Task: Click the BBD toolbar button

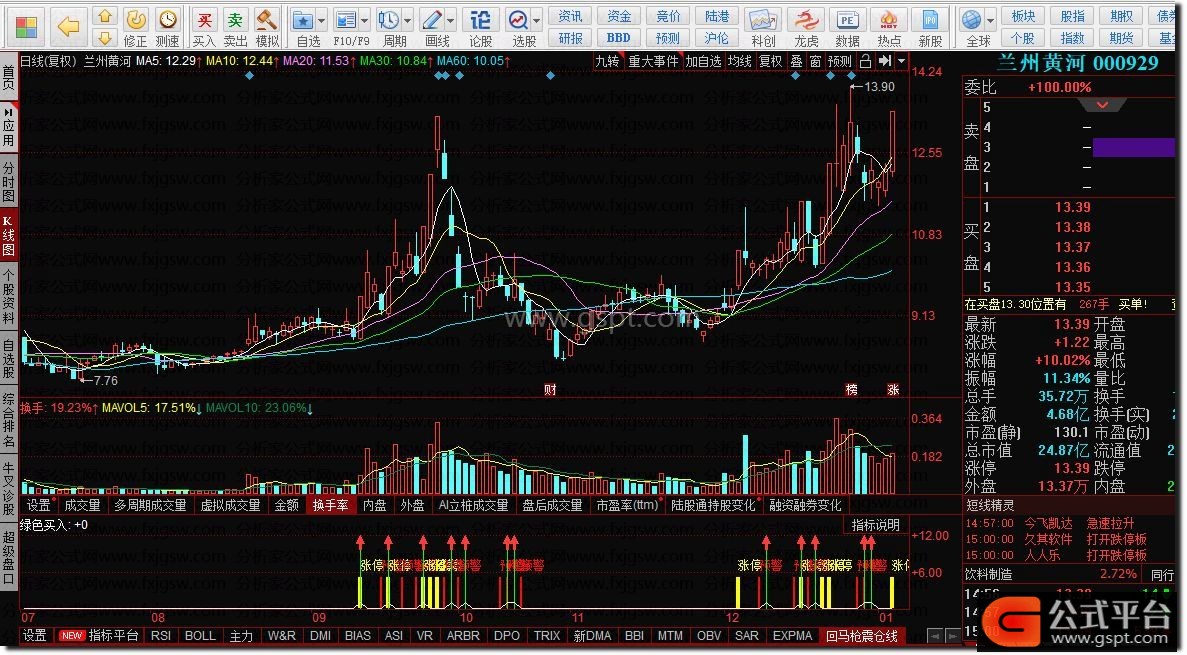Action: coord(618,38)
